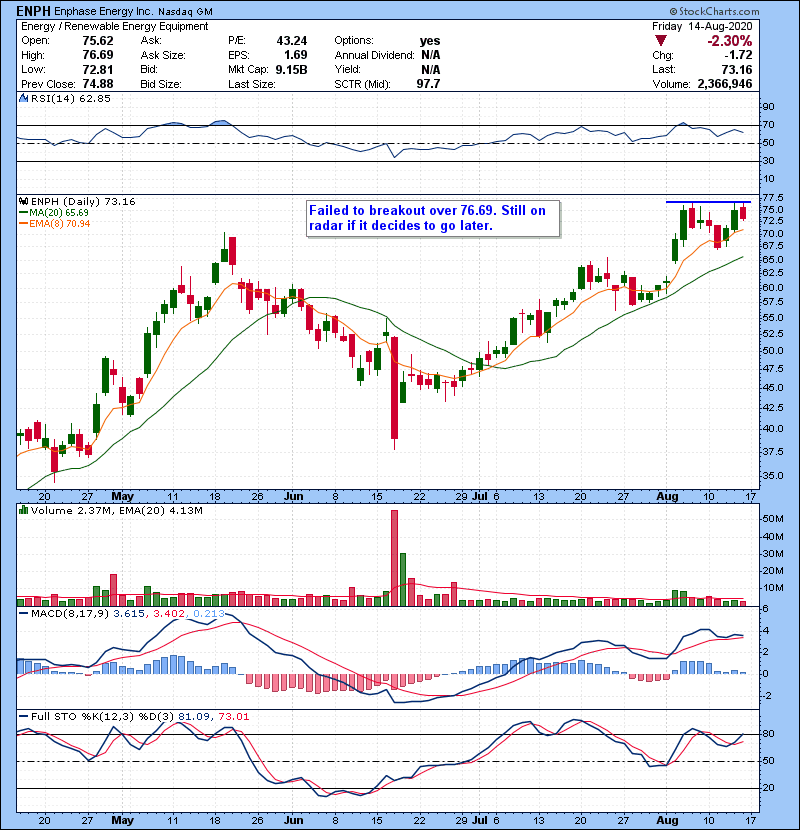Click the EMA(8) 70.94 legend text
The image size is (800, 830).
pos(60,223)
